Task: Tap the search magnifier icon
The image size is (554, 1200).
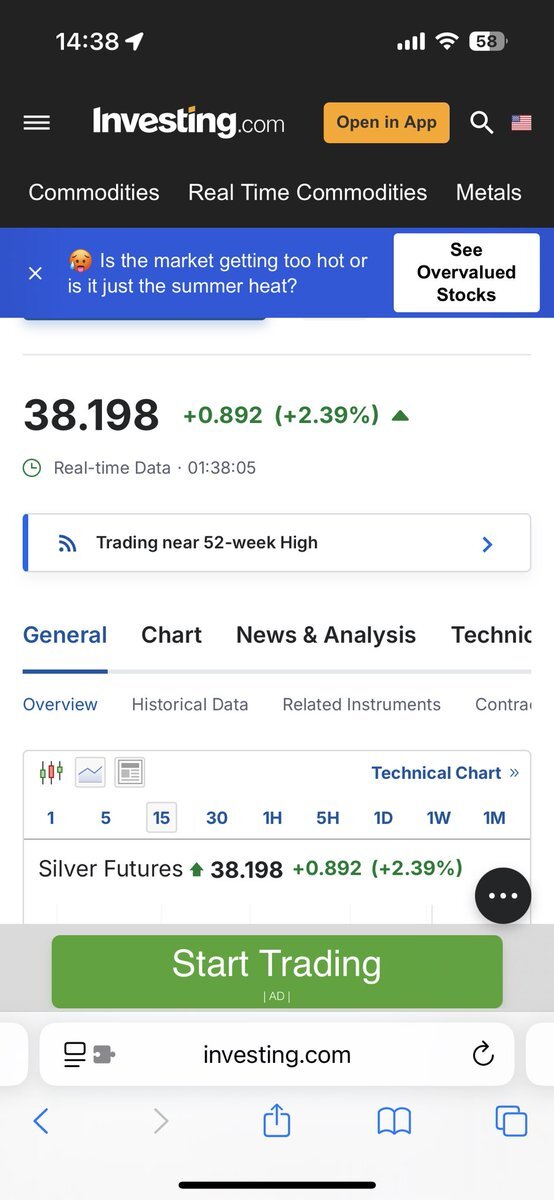Action: click(482, 123)
